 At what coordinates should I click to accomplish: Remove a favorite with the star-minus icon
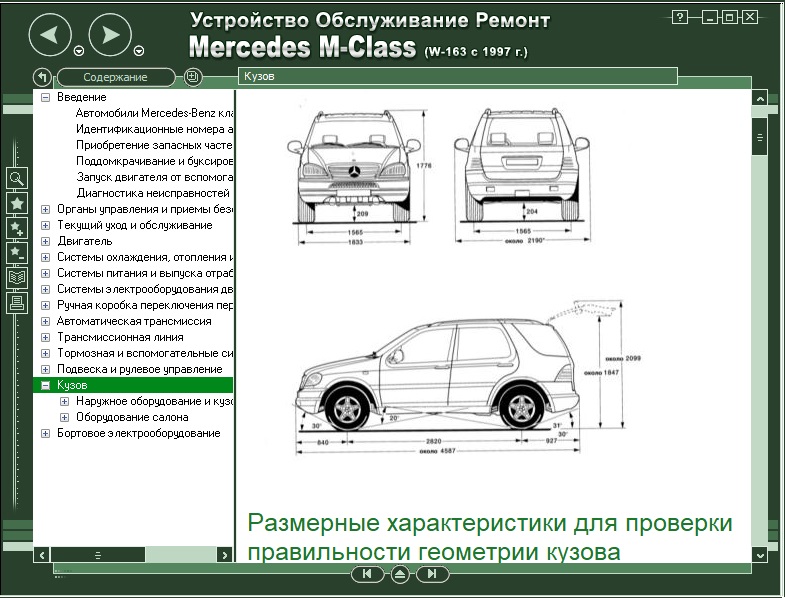[x=17, y=252]
